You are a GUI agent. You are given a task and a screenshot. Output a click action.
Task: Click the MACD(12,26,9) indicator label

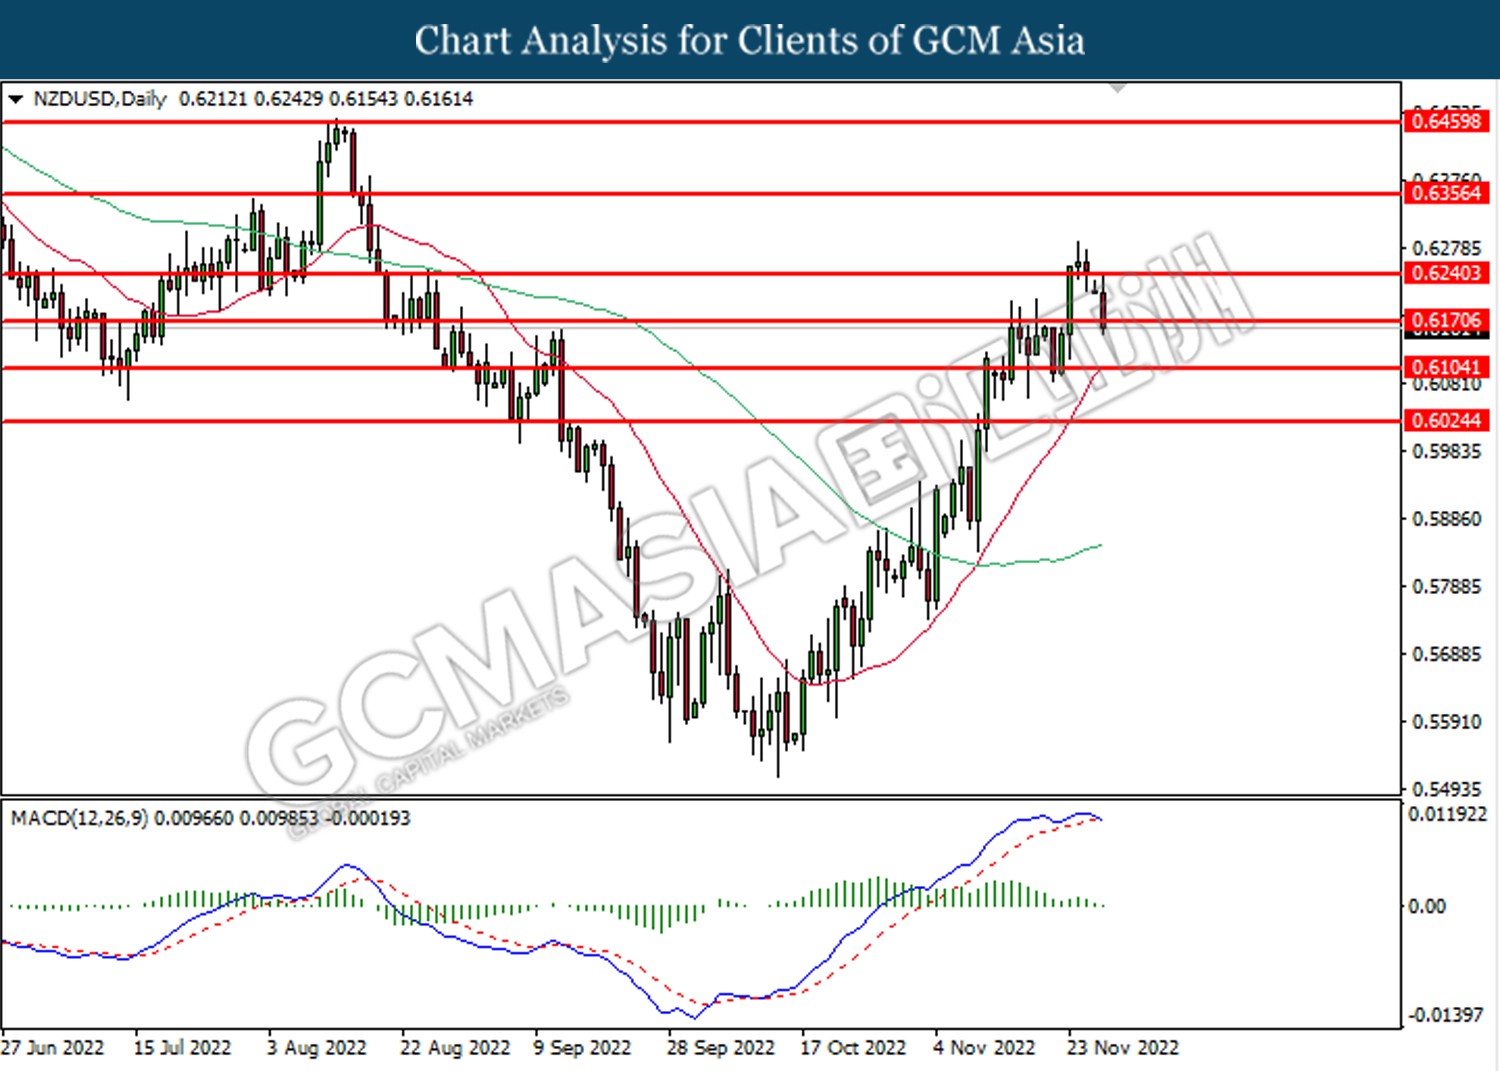coord(80,818)
